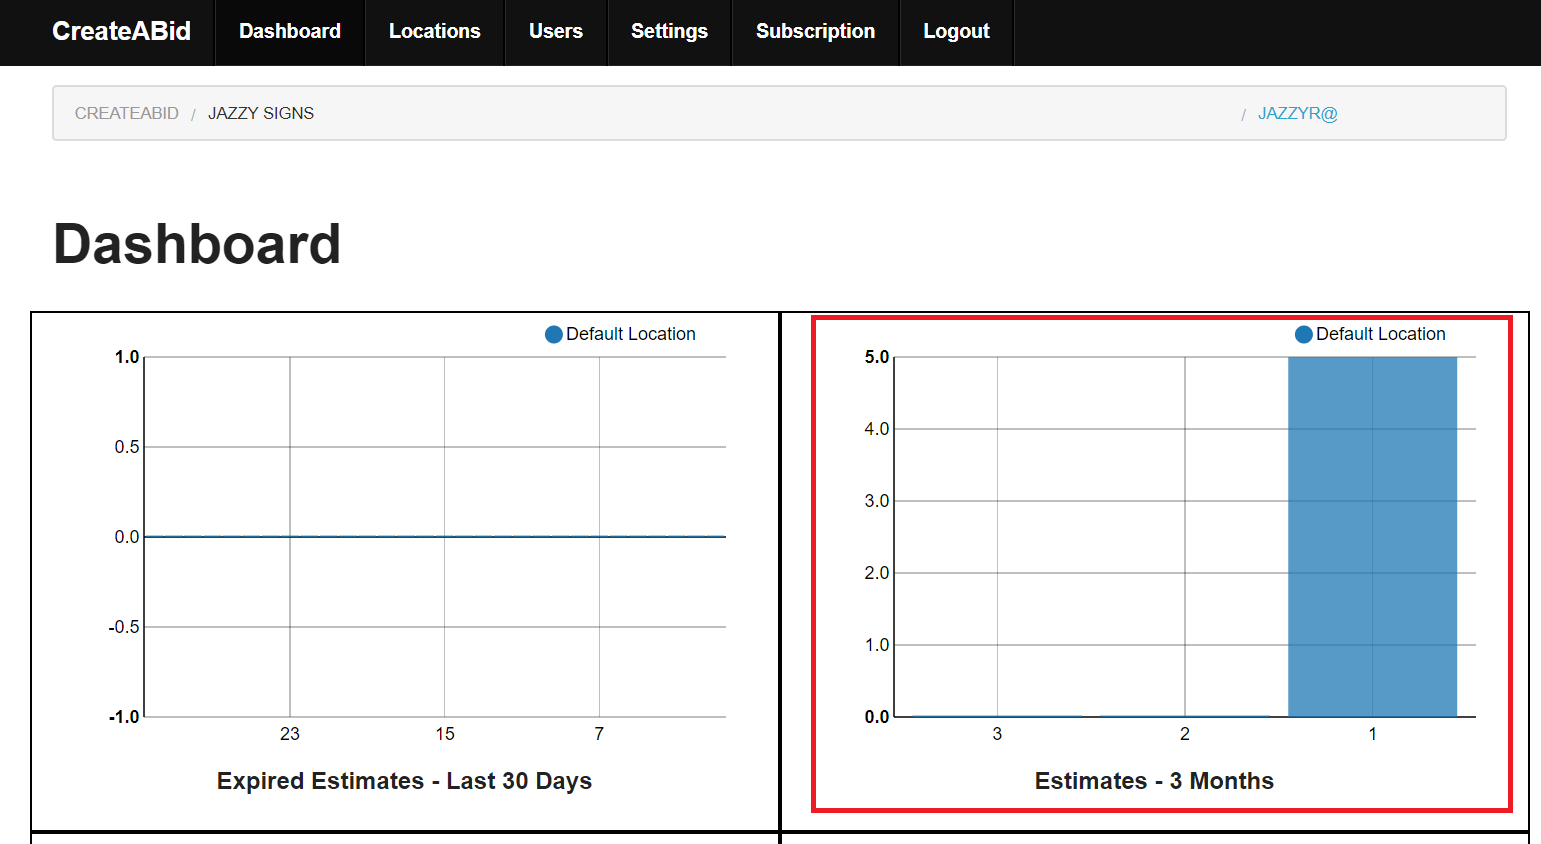Open the JAZZYR@ account link
1541x844 pixels.
pos(1297,113)
